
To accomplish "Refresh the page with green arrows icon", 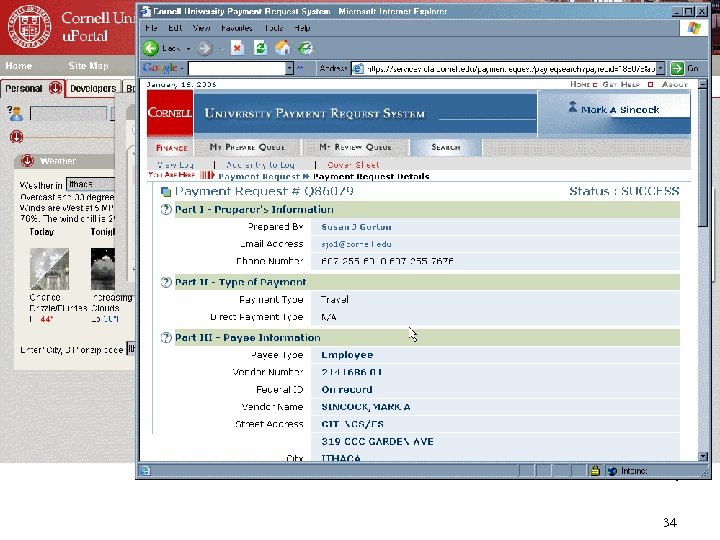I will 260,48.
